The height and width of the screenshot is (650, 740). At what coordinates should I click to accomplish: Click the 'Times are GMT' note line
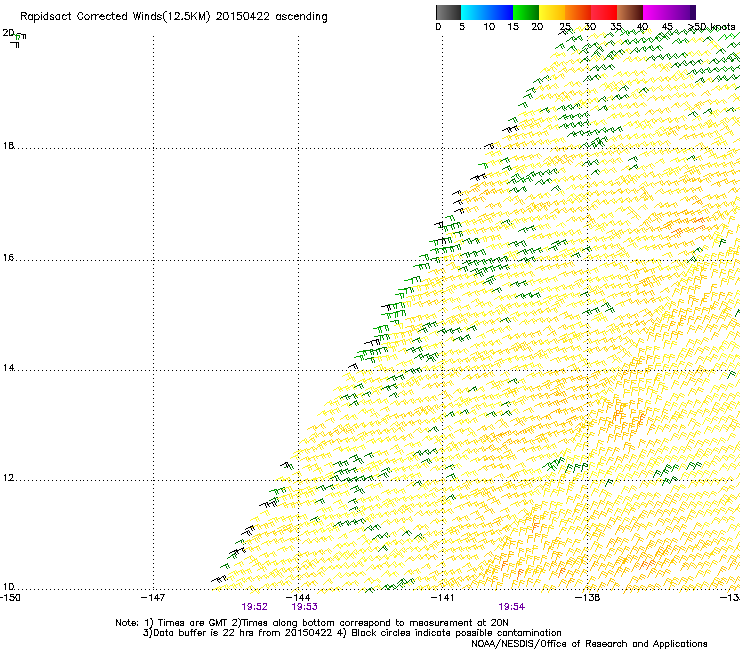[x=312, y=623]
